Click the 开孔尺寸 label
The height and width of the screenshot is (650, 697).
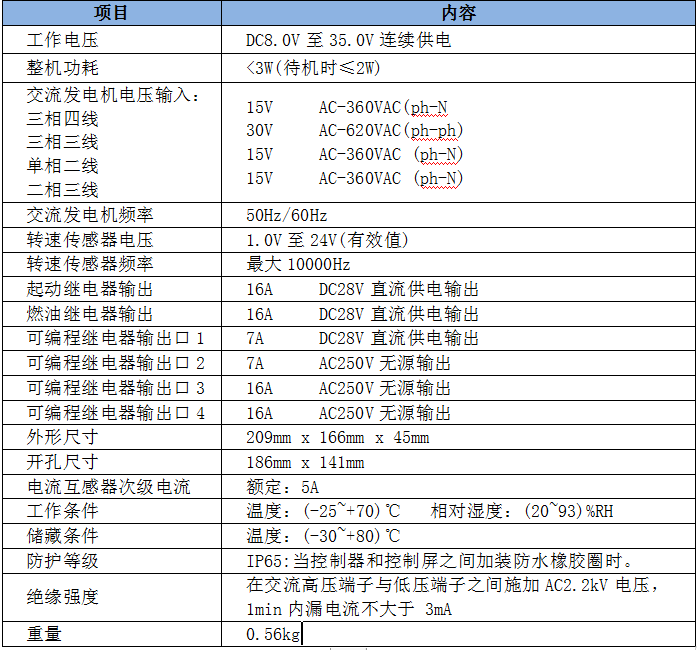pyautogui.click(x=62, y=462)
